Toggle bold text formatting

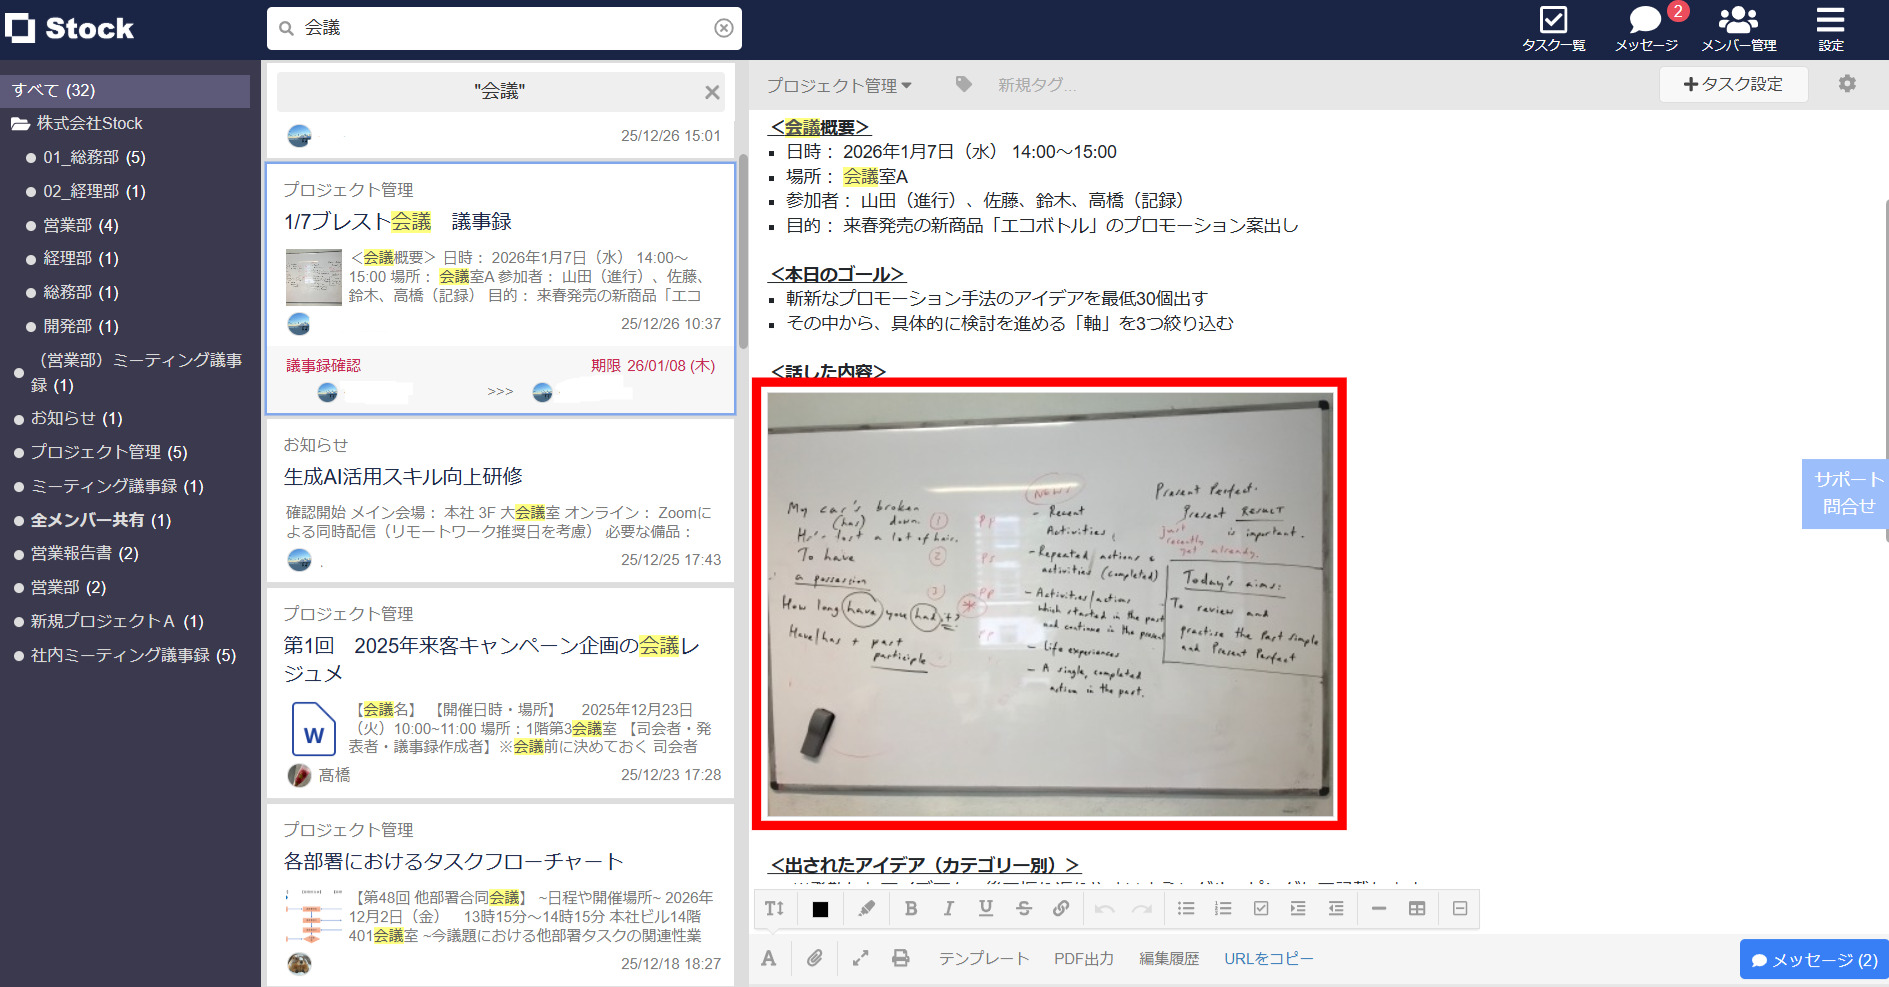click(910, 908)
